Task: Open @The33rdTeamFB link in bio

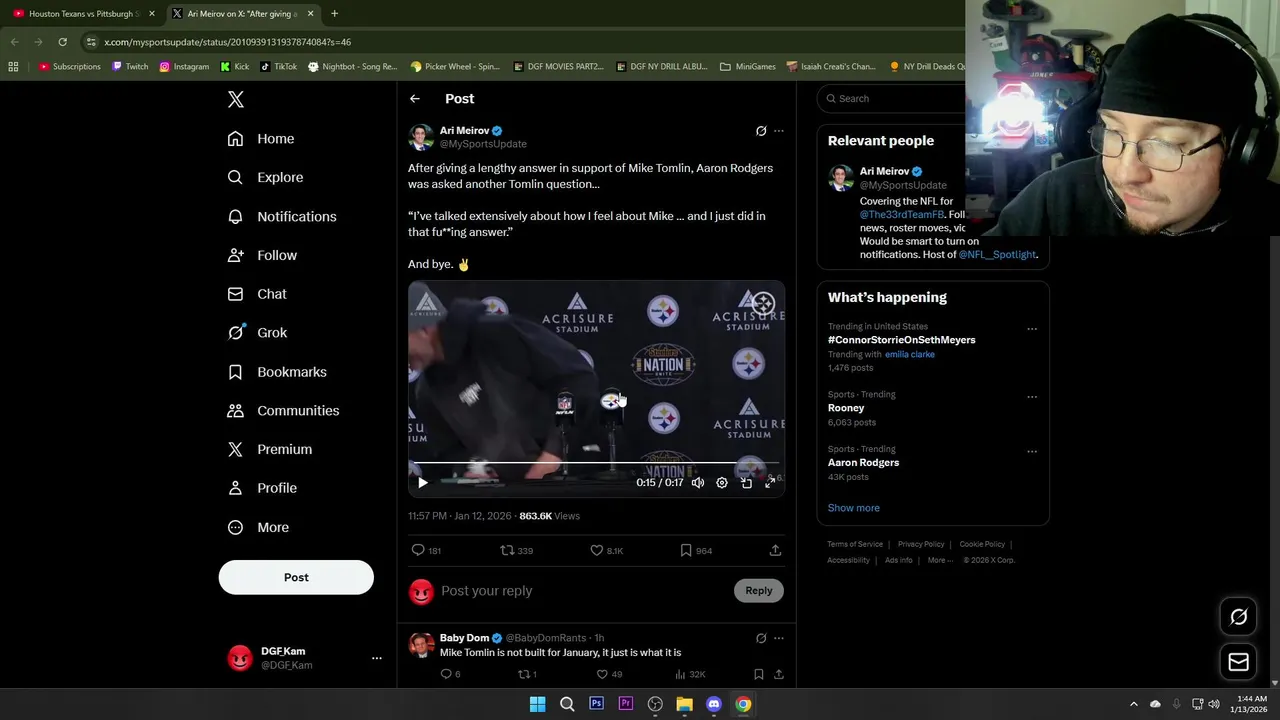Action: click(x=902, y=215)
